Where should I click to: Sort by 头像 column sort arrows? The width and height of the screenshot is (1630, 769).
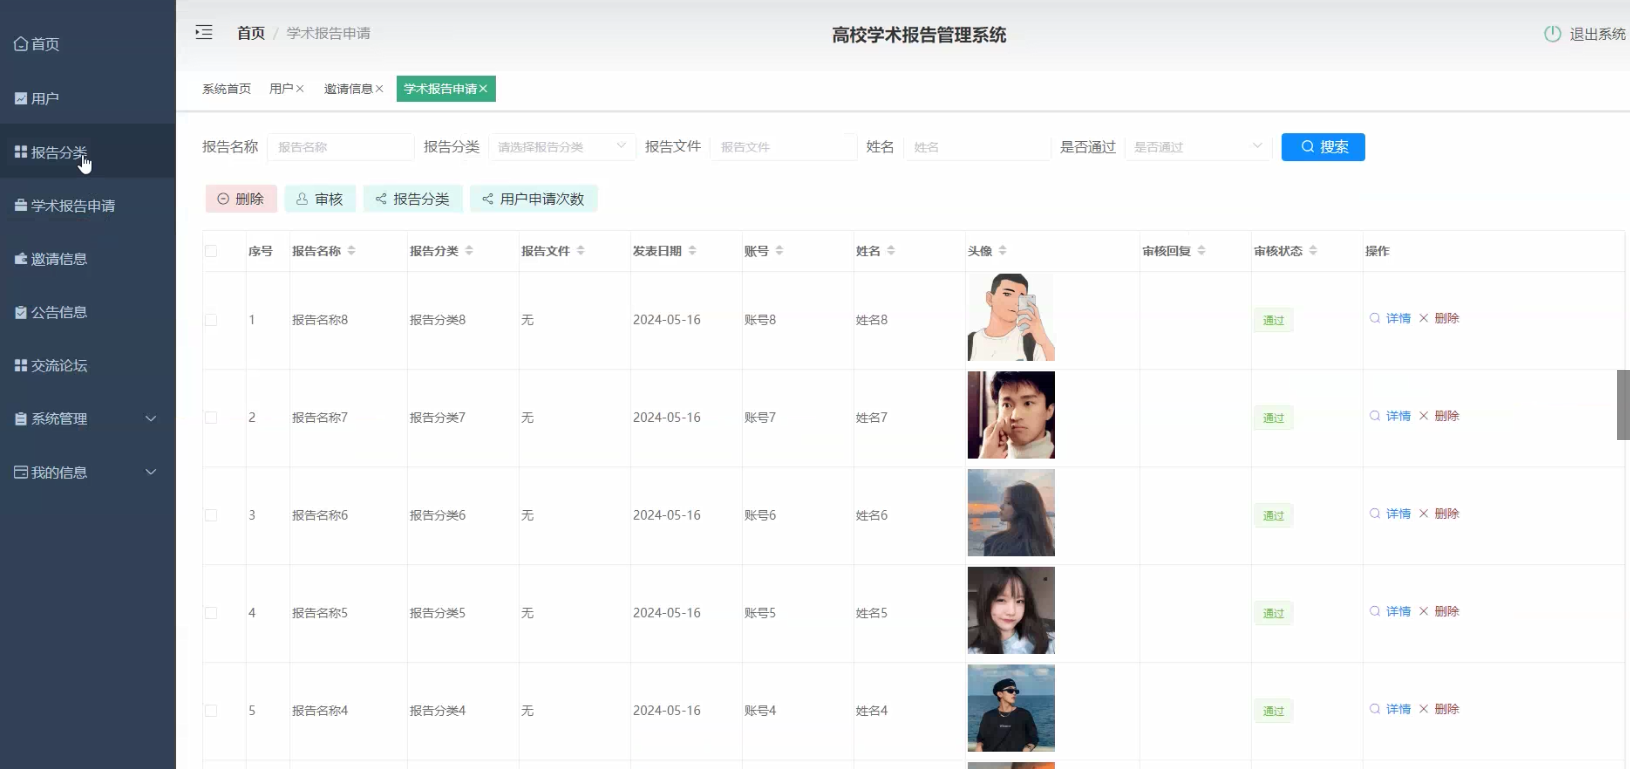click(1002, 251)
